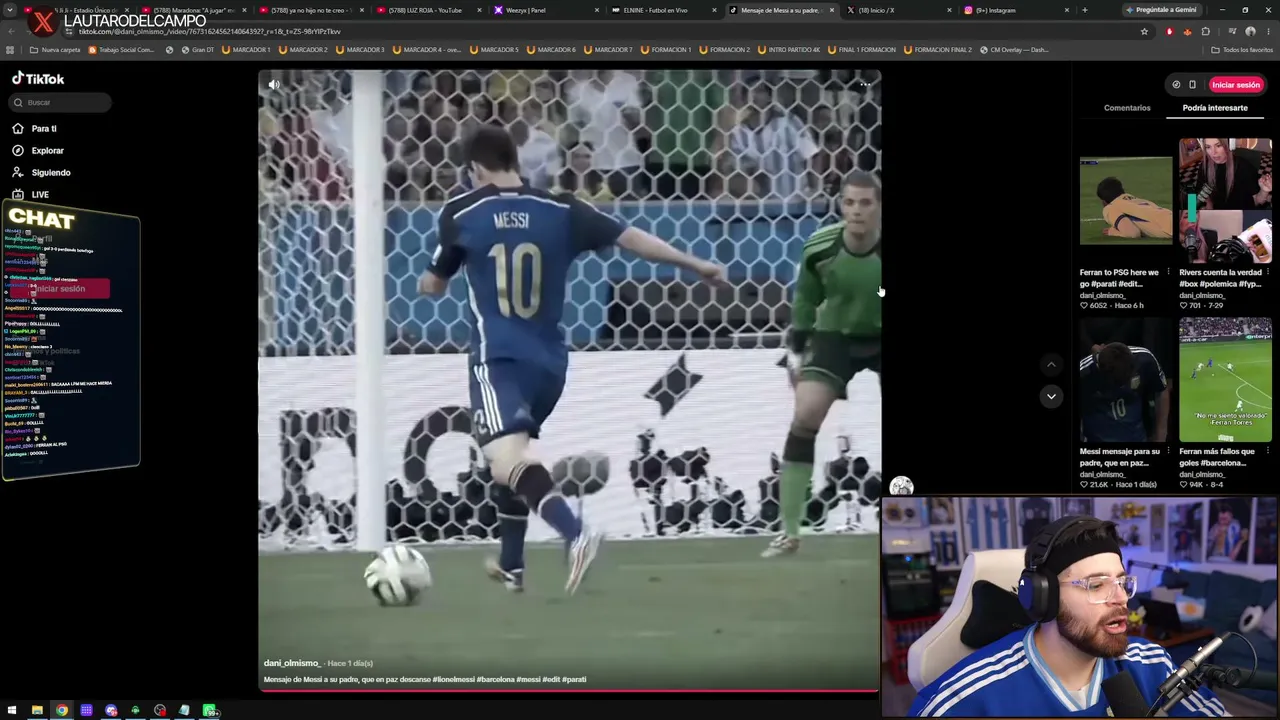This screenshot has height=720, width=1280.
Task: Open File Explorer from the taskbar
Action: (x=37, y=711)
